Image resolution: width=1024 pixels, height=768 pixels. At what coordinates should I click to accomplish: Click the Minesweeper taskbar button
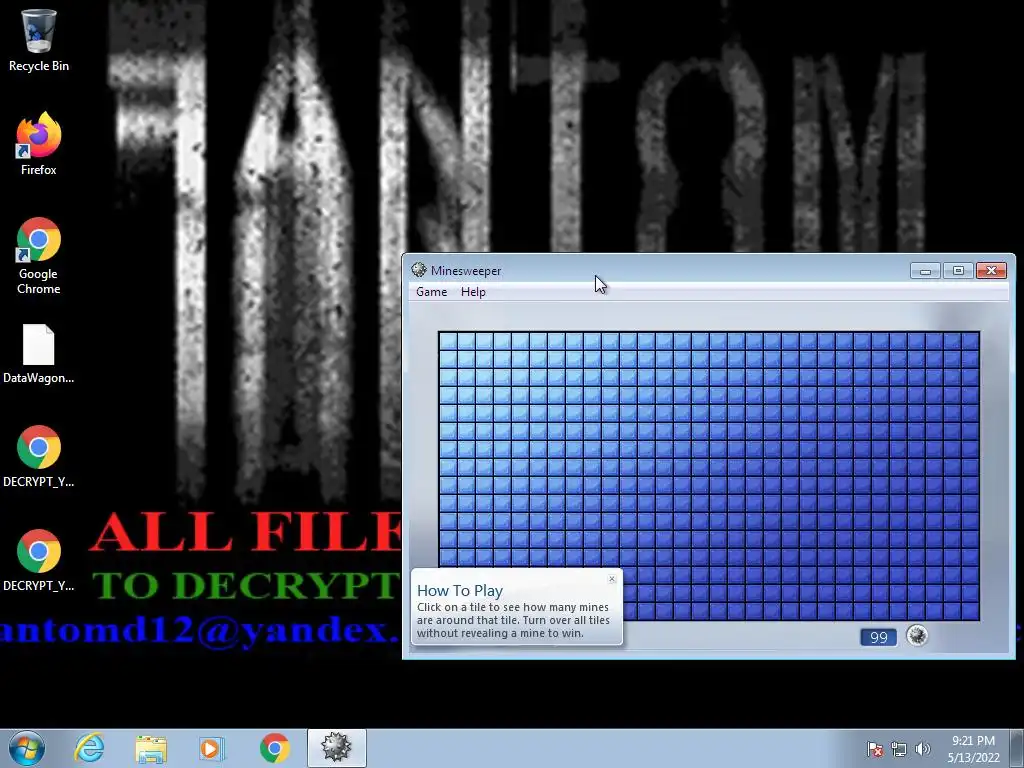pos(336,748)
